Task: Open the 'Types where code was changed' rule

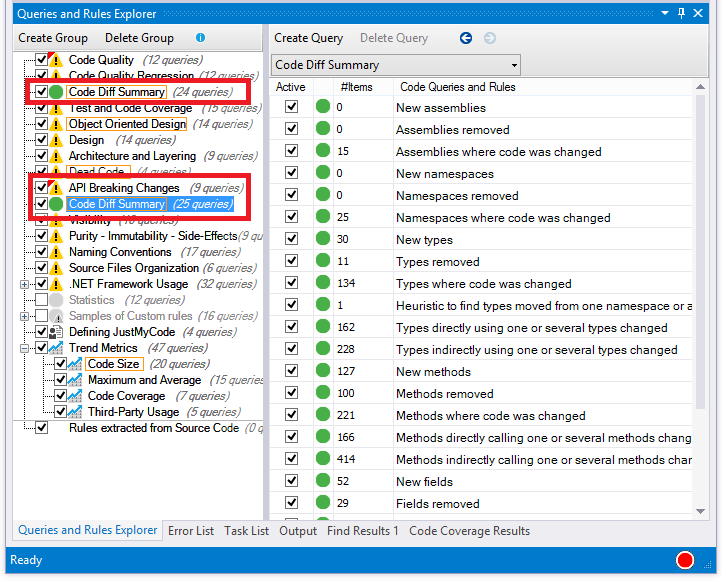Action: click(x=483, y=284)
